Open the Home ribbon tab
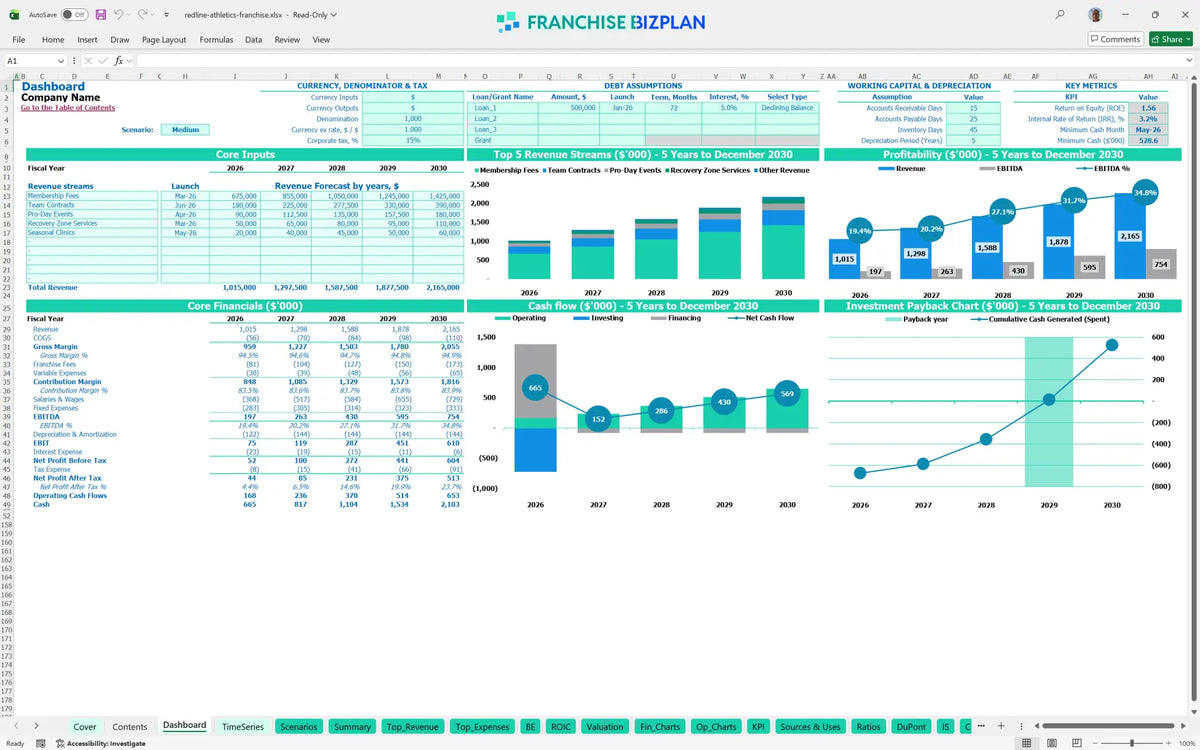 pos(53,40)
